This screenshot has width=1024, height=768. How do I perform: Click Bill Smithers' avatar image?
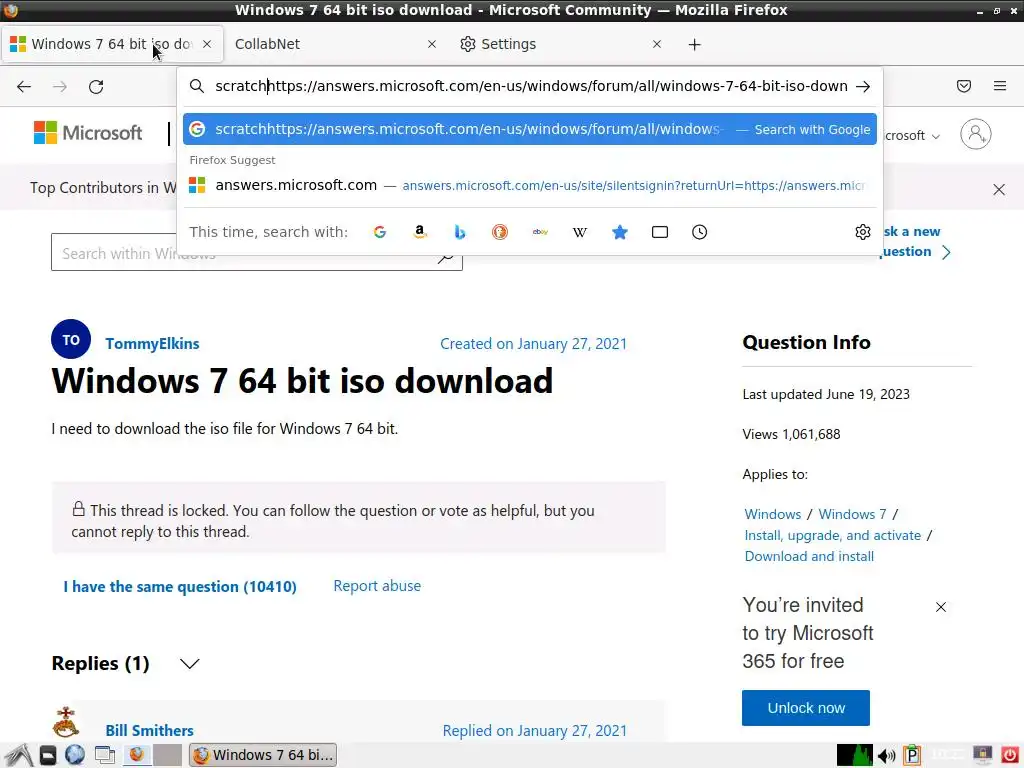(66, 722)
